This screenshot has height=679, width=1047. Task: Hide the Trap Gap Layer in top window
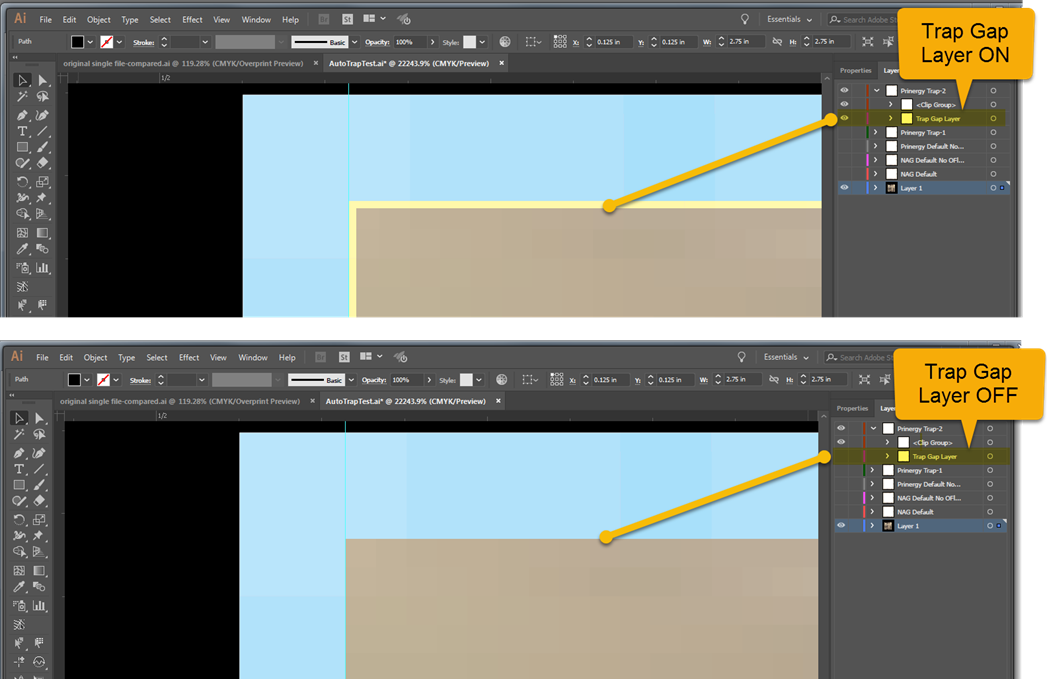(844, 118)
